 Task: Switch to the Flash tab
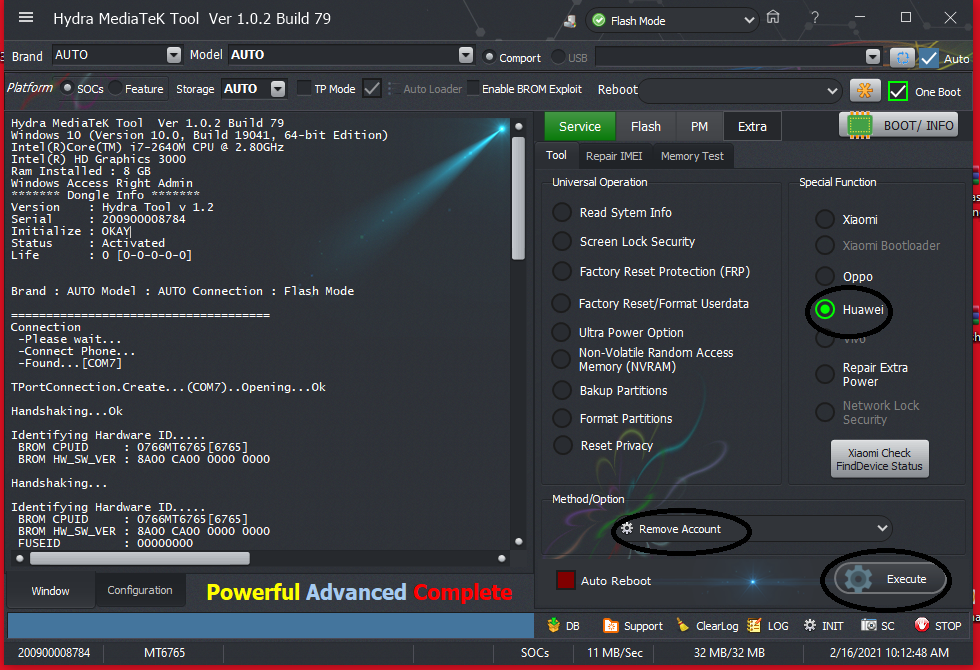click(646, 126)
